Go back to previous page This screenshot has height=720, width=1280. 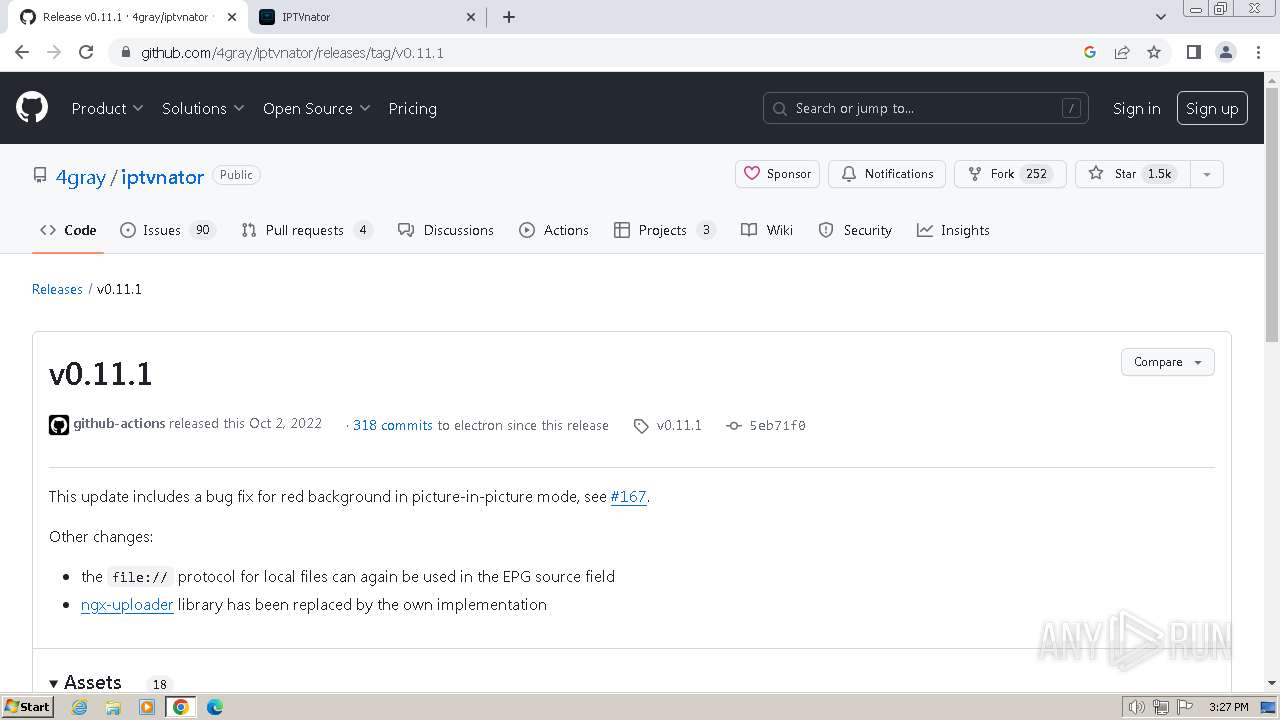22,52
